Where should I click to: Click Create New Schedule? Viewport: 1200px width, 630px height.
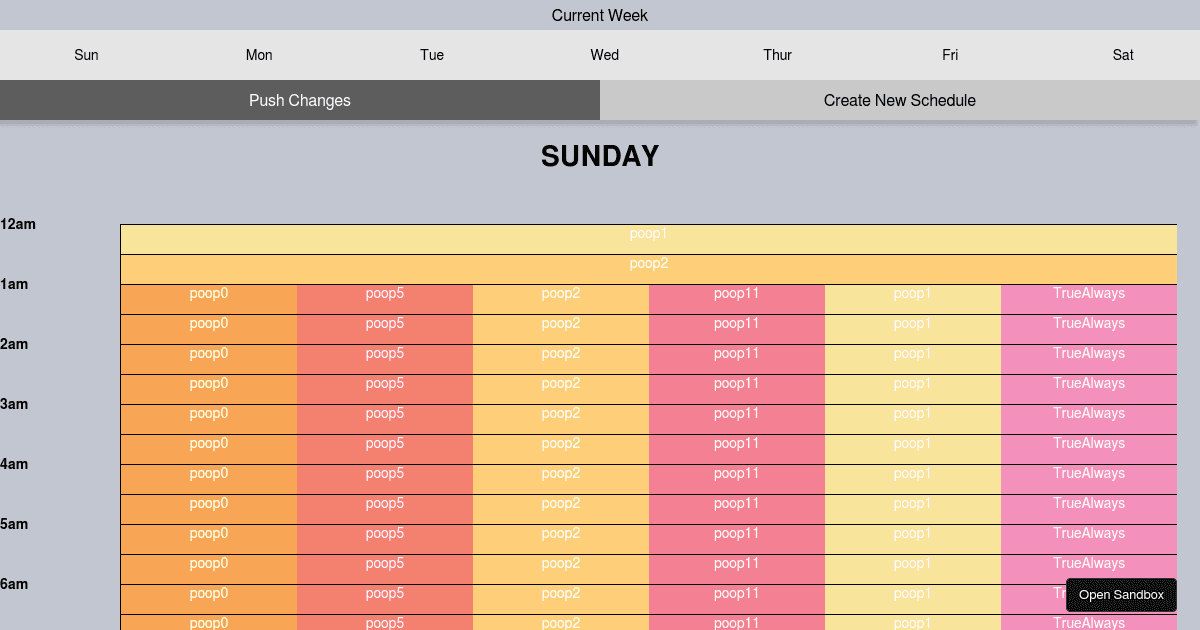tap(899, 100)
